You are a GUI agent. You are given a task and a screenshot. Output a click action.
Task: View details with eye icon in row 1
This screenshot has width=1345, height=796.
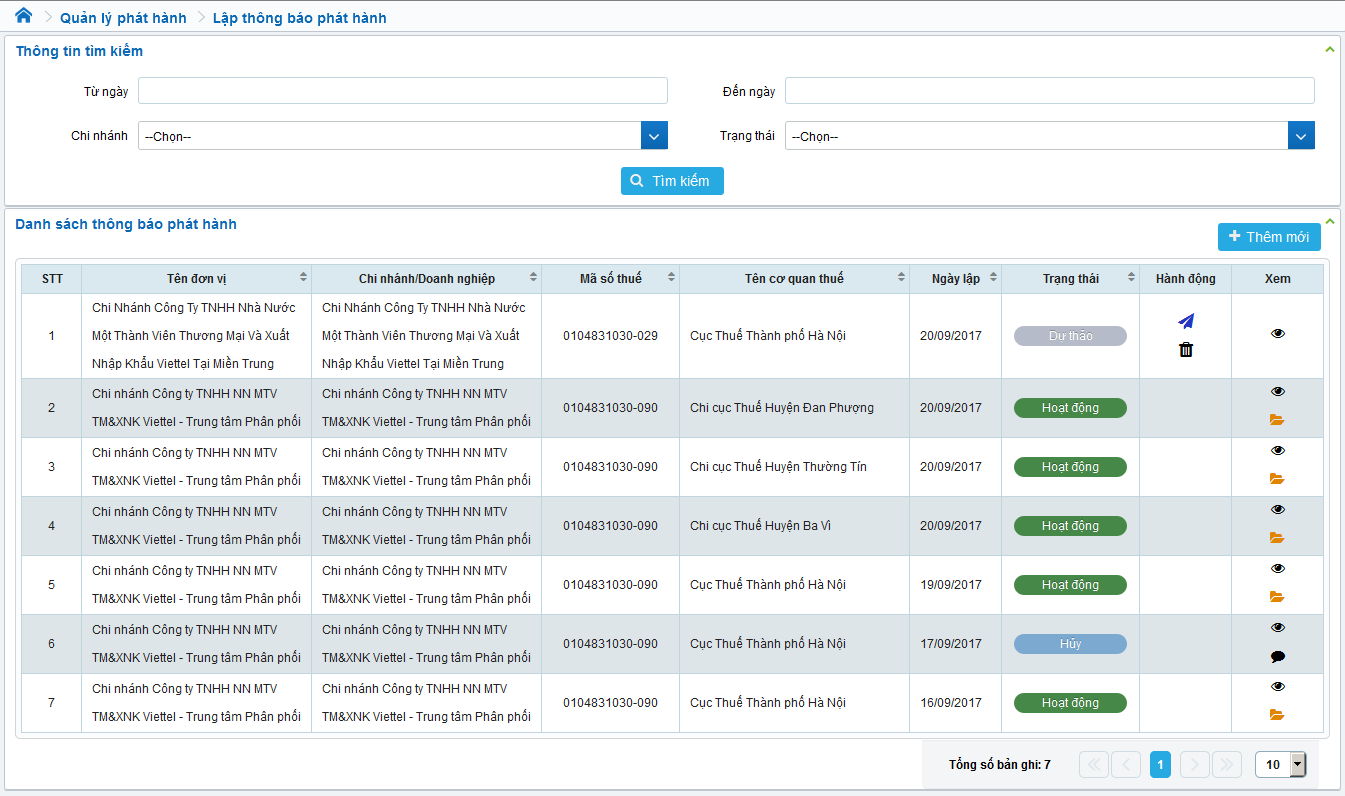click(x=1277, y=334)
